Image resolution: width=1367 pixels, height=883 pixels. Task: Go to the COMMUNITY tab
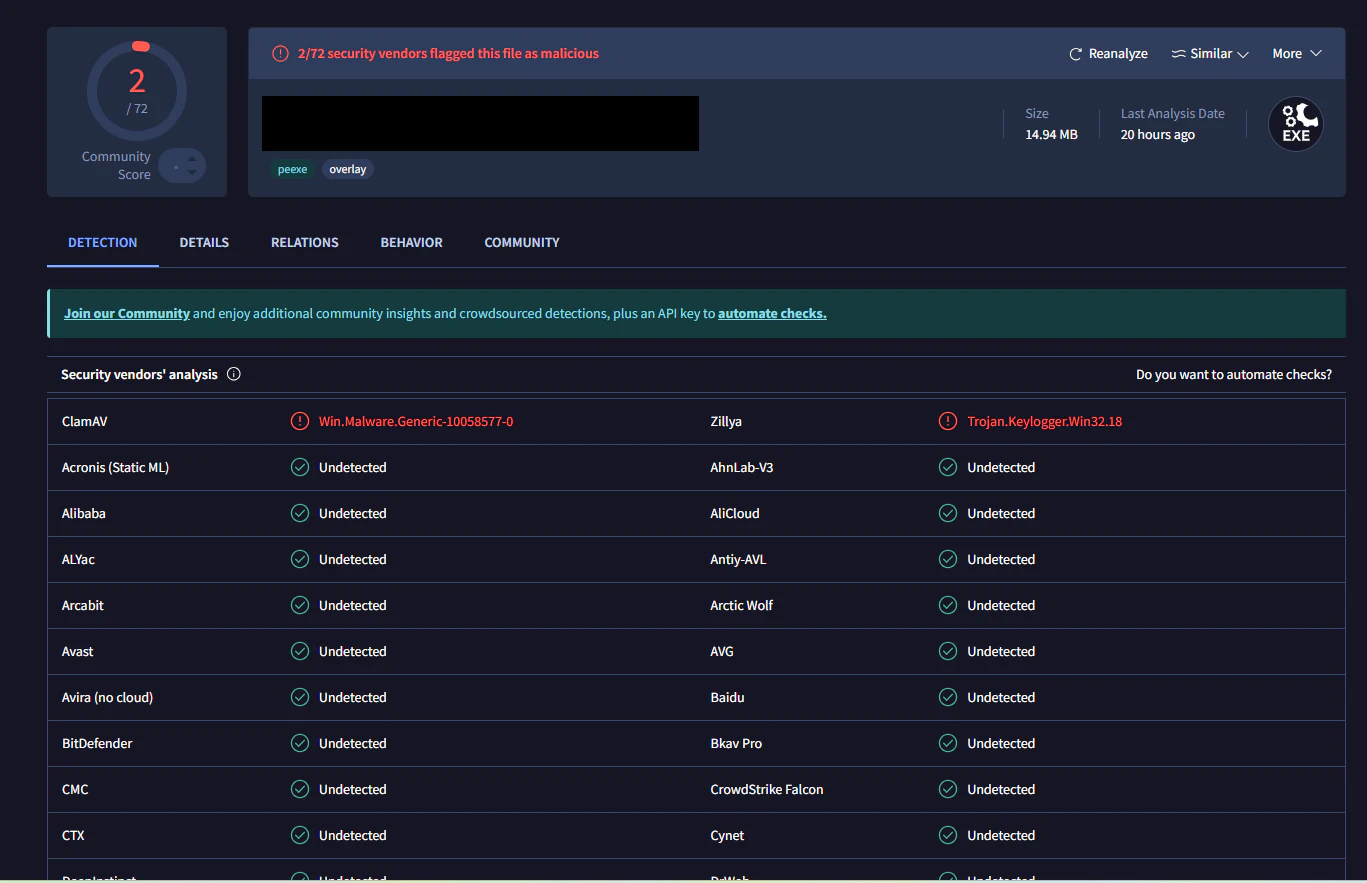[522, 242]
